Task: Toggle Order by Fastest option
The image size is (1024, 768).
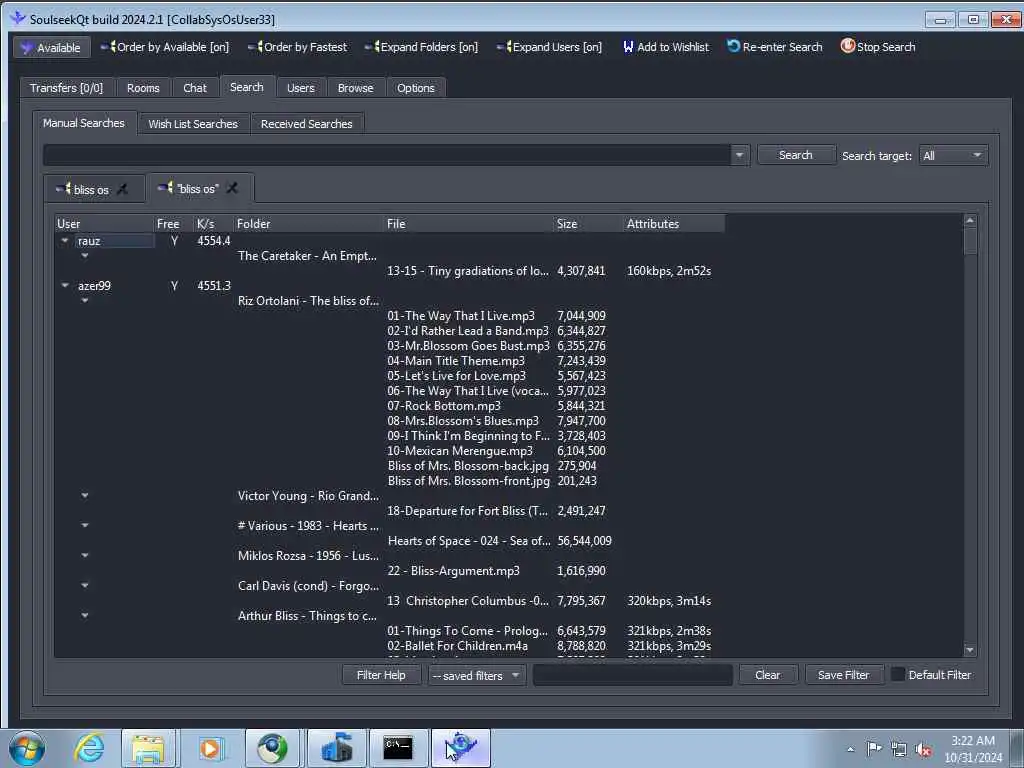Action: (x=298, y=47)
